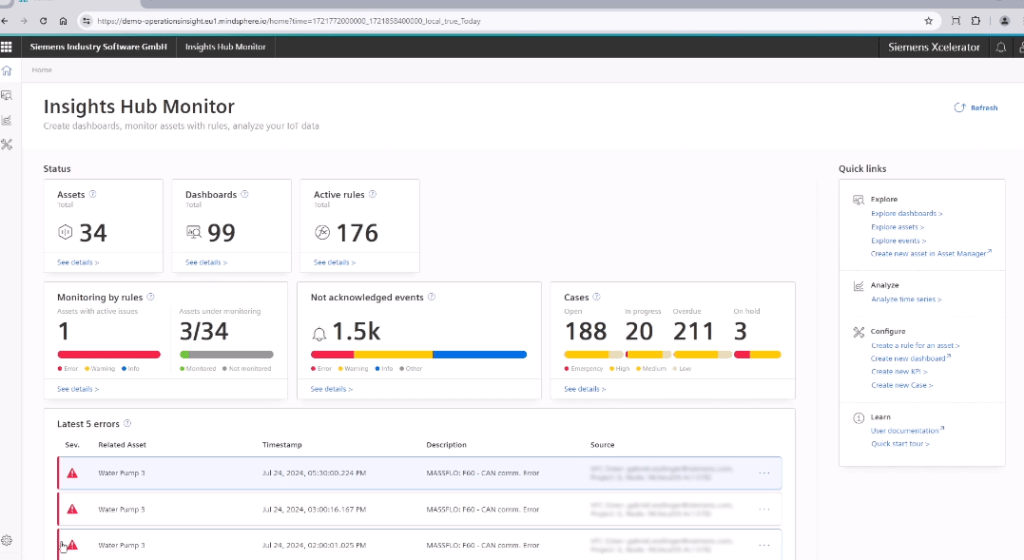The height and width of the screenshot is (560, 1024).
Task: Expand See details under Cases card
Action: [585, 389]
